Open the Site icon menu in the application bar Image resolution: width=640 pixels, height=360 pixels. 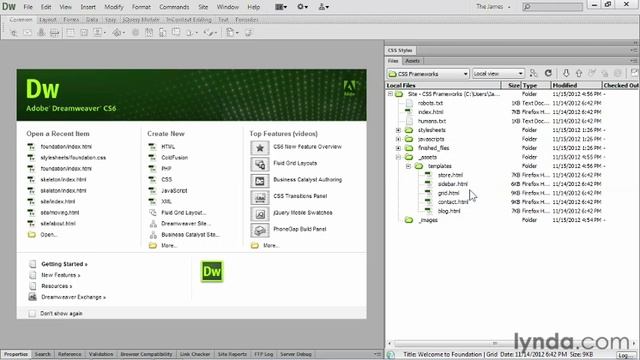(x=324, y=7)
